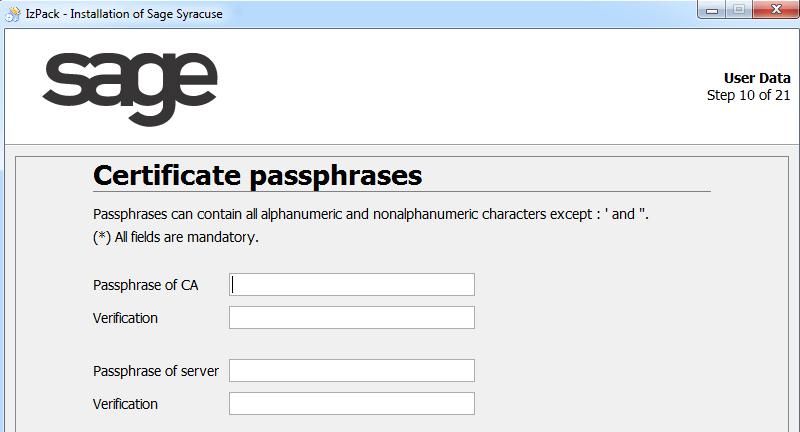Click the 'Step 10 of 21' indicator
This screenshot has height=432, width=800.
click(748, 96)
